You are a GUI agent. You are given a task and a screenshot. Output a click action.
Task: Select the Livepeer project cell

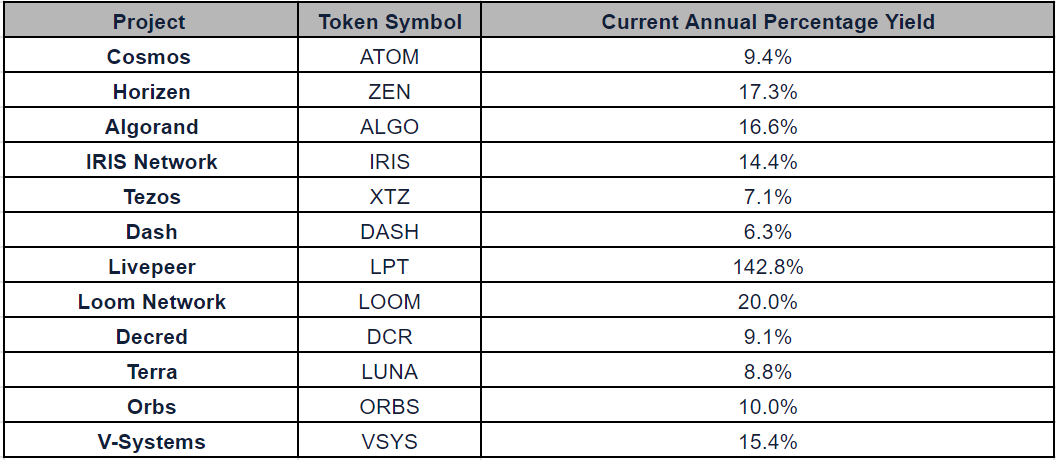(x=150, y=267)
